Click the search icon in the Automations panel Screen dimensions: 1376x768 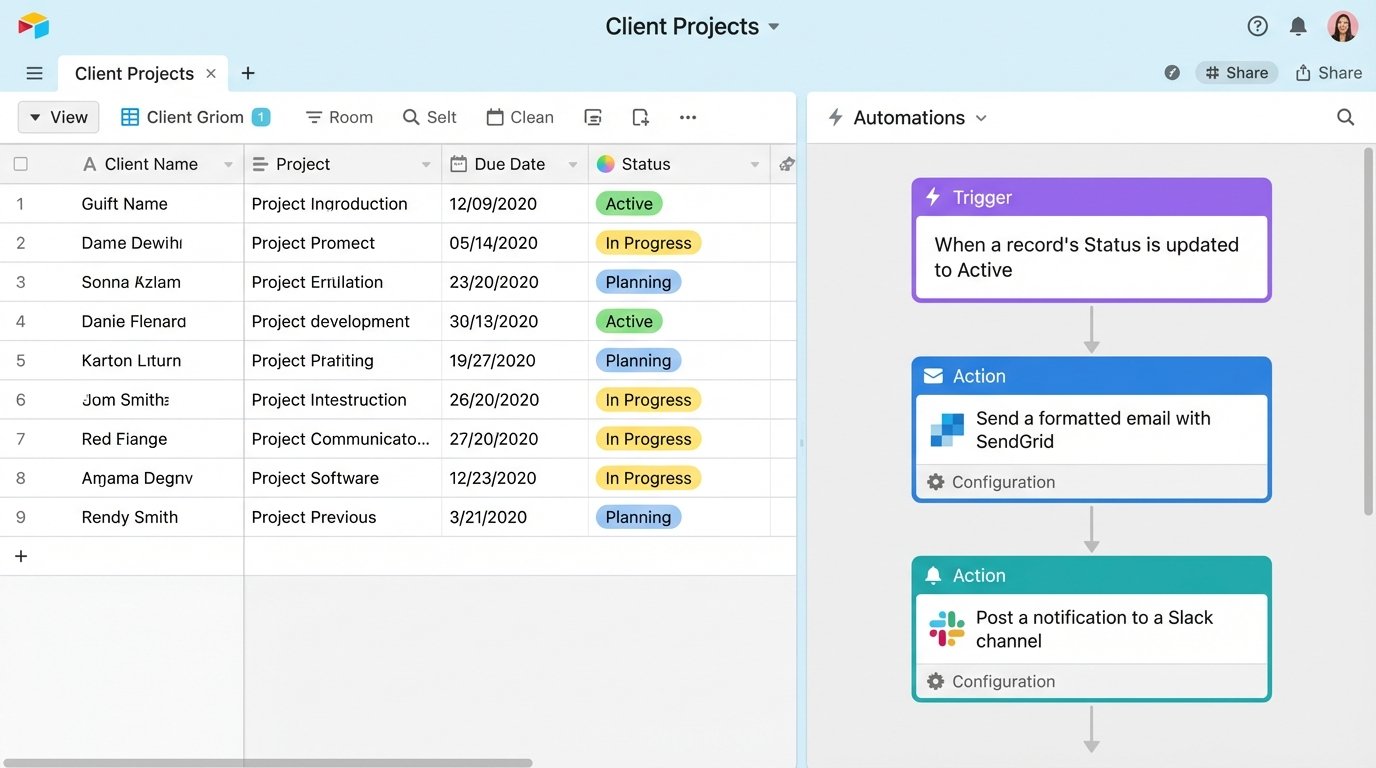click(x=1345, y=117)
